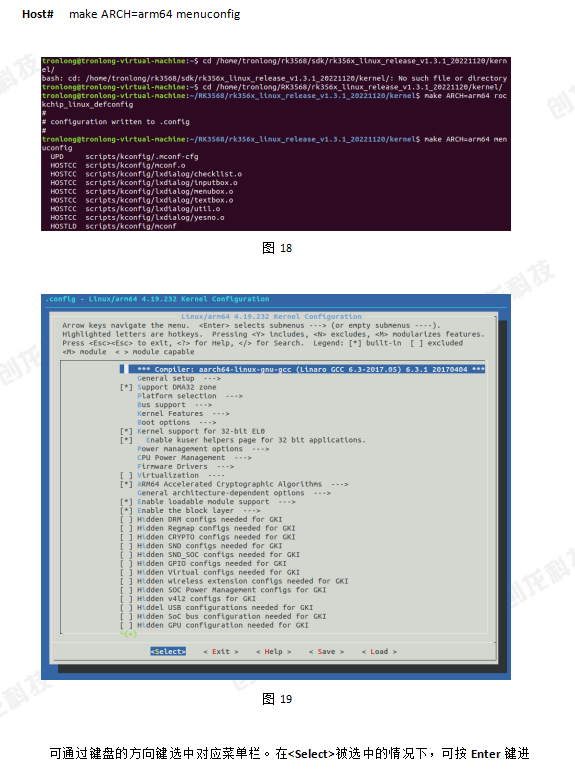
Task: Click the Help button
Action: (273, 652)
